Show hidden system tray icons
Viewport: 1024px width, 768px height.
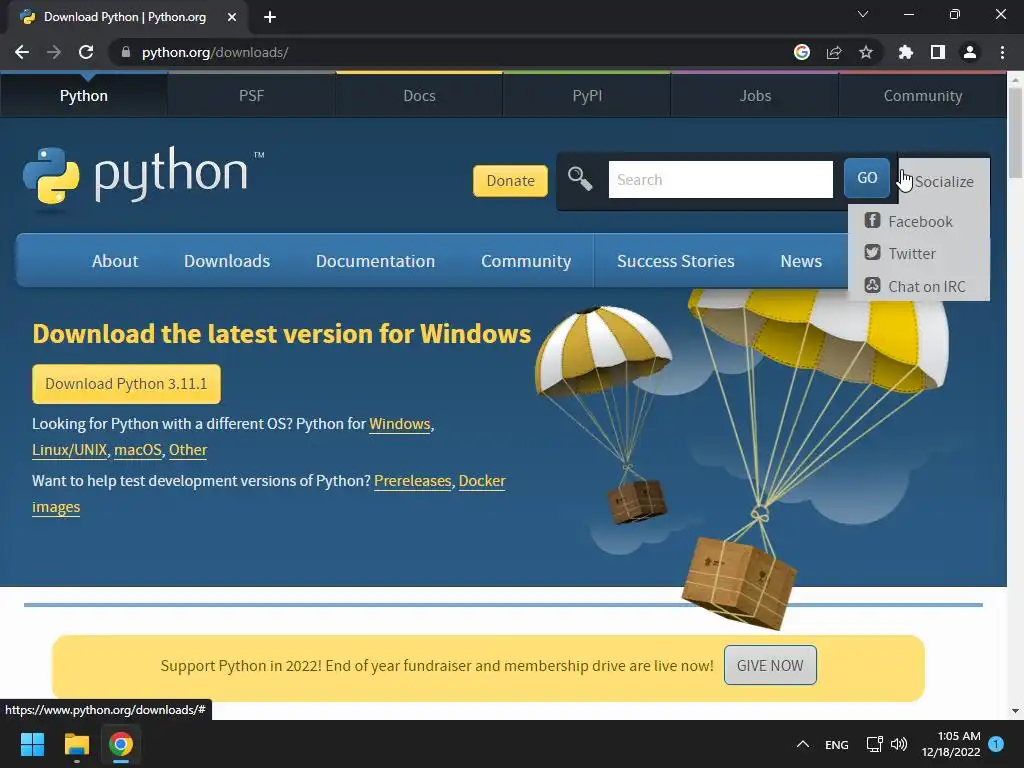[803, 744]
